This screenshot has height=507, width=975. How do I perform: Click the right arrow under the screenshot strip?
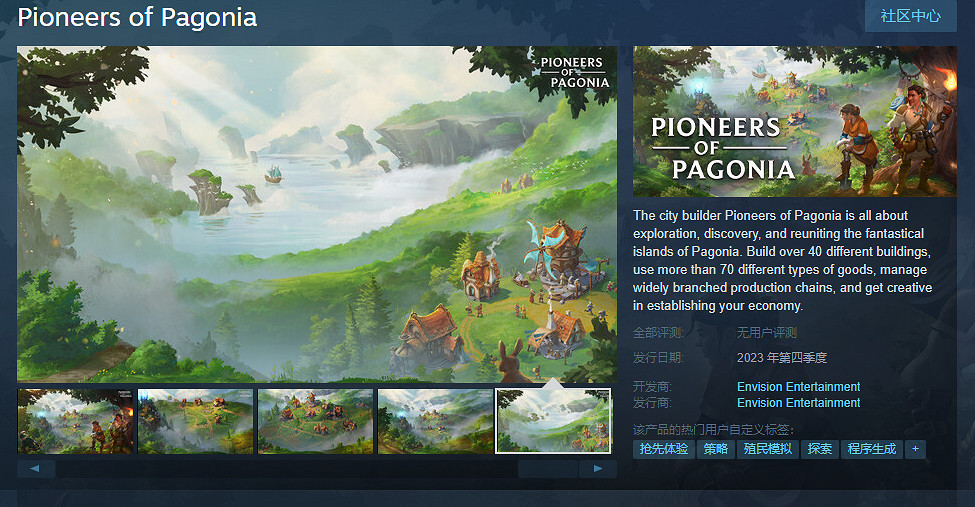pyautogui.click(x=598, y=468)
